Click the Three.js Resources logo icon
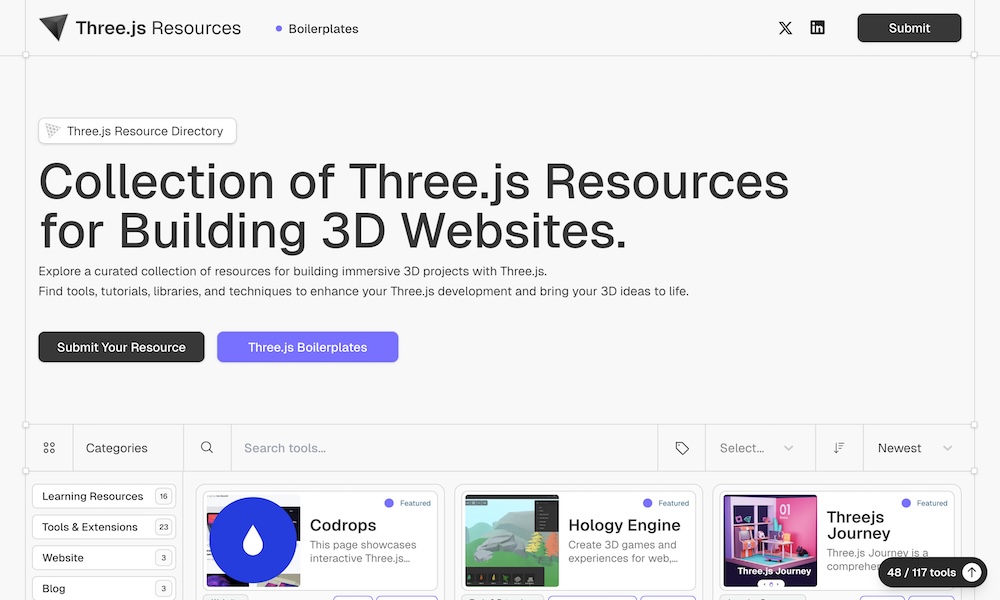The width and height of the screenshot is (1000, 600). point(54,28)
